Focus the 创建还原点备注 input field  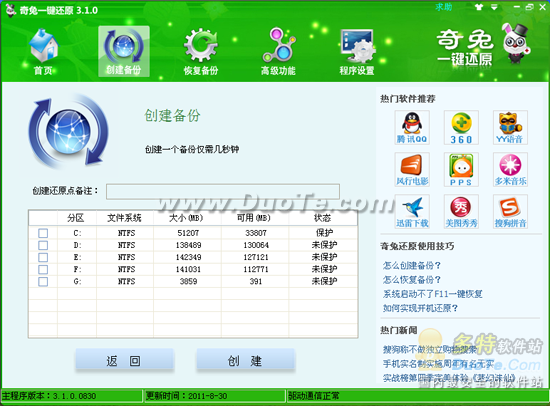tap(223, 191)
